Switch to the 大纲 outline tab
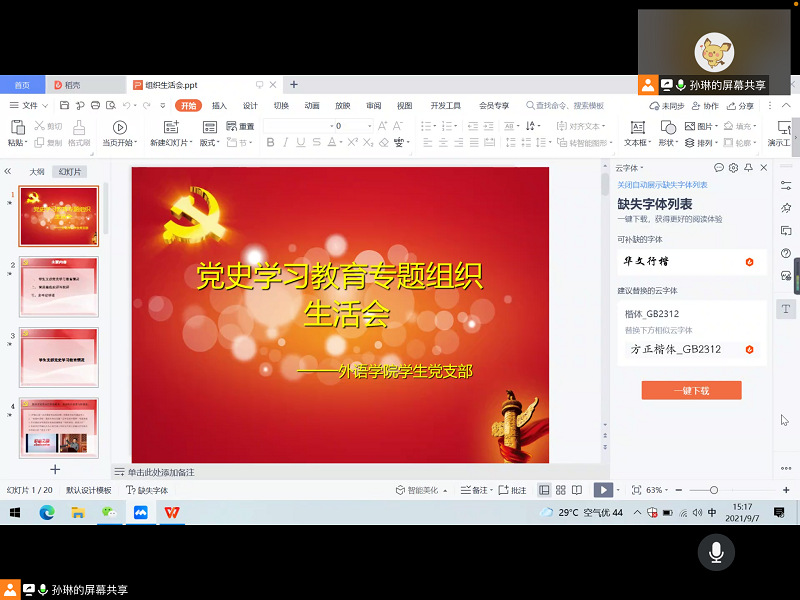Viewport: 800px width, 600px height. (x=37, y=172)
